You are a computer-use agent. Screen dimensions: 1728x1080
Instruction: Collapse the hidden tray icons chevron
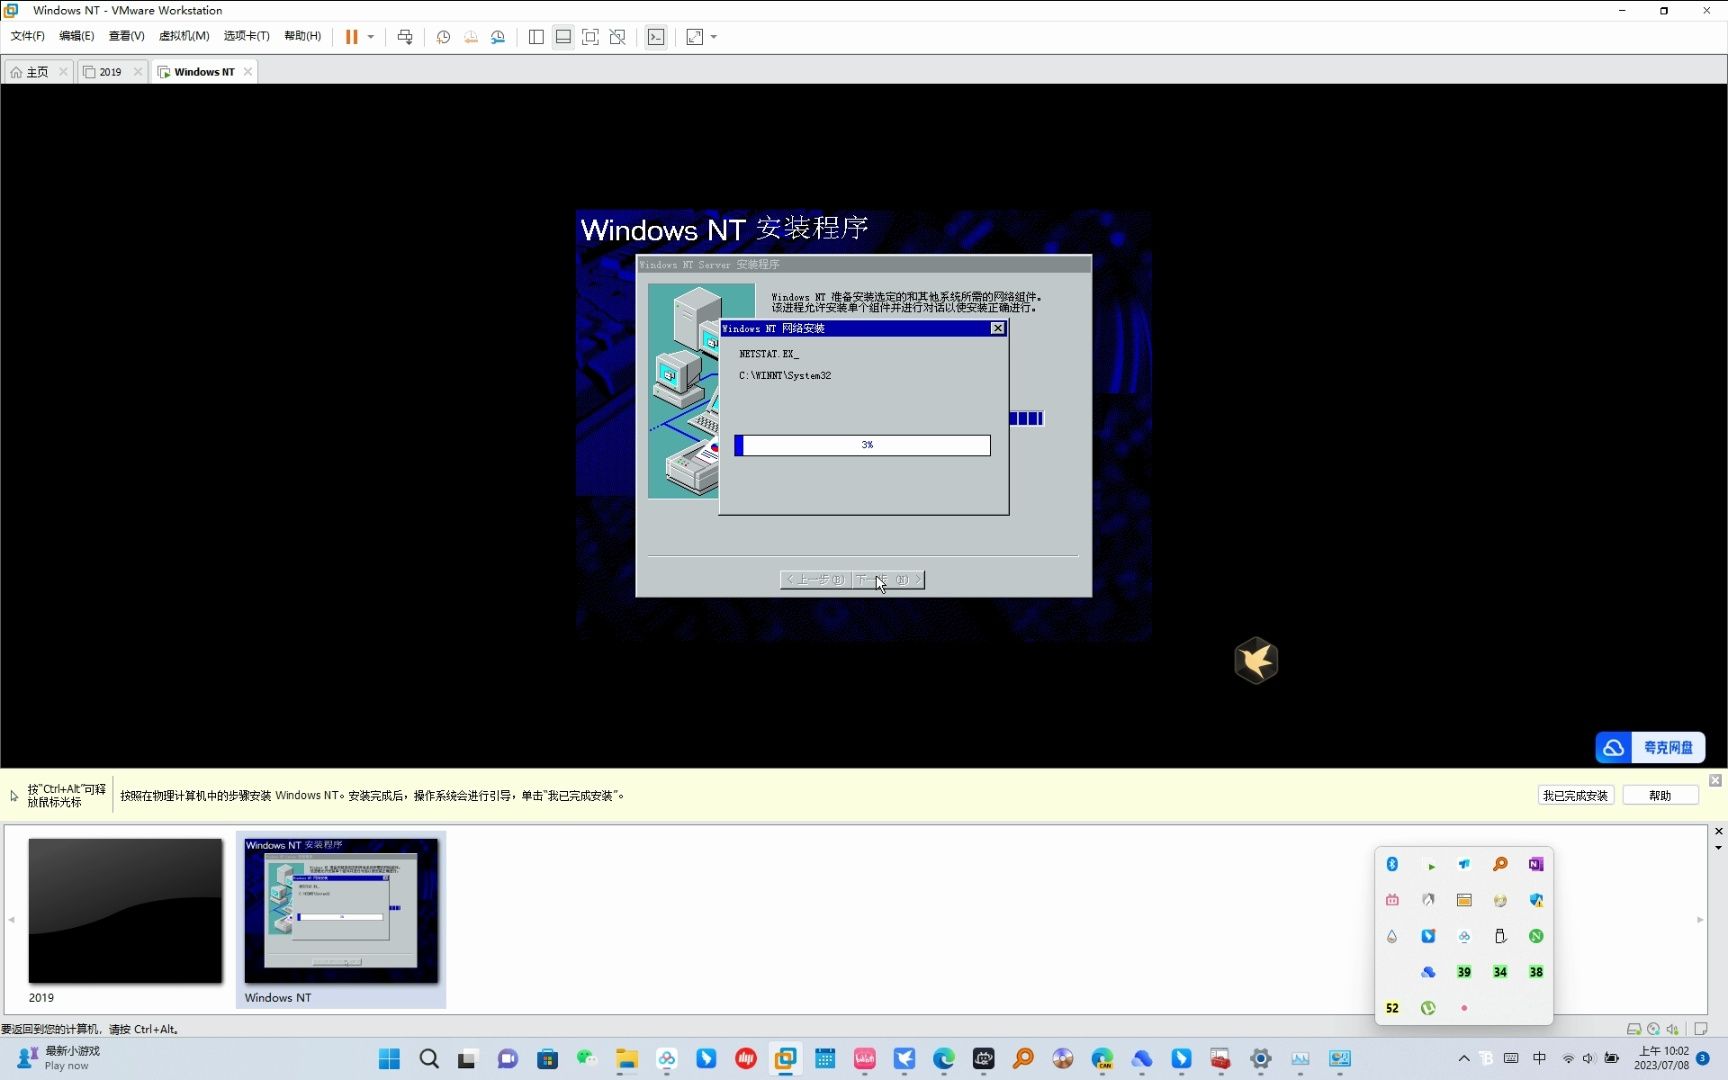(x=1464, y=1058)
